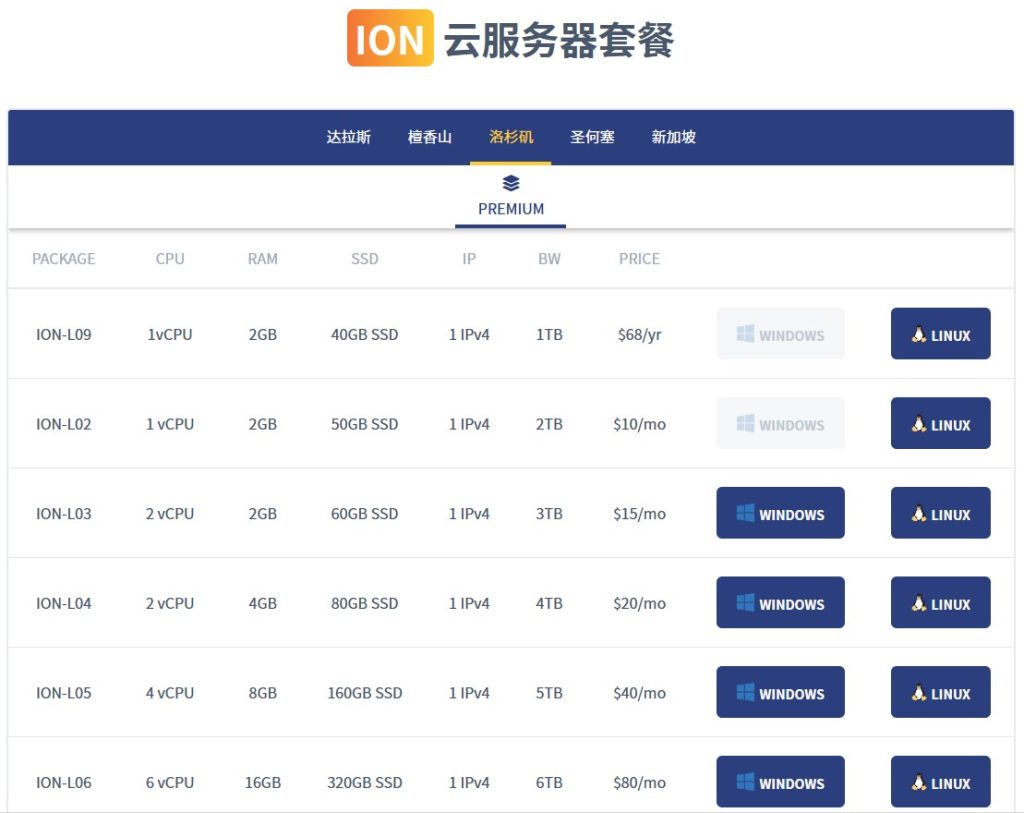1024x813 pixels.
Task: Select the Windows icon on ION-L03 row
Action: 744,513
